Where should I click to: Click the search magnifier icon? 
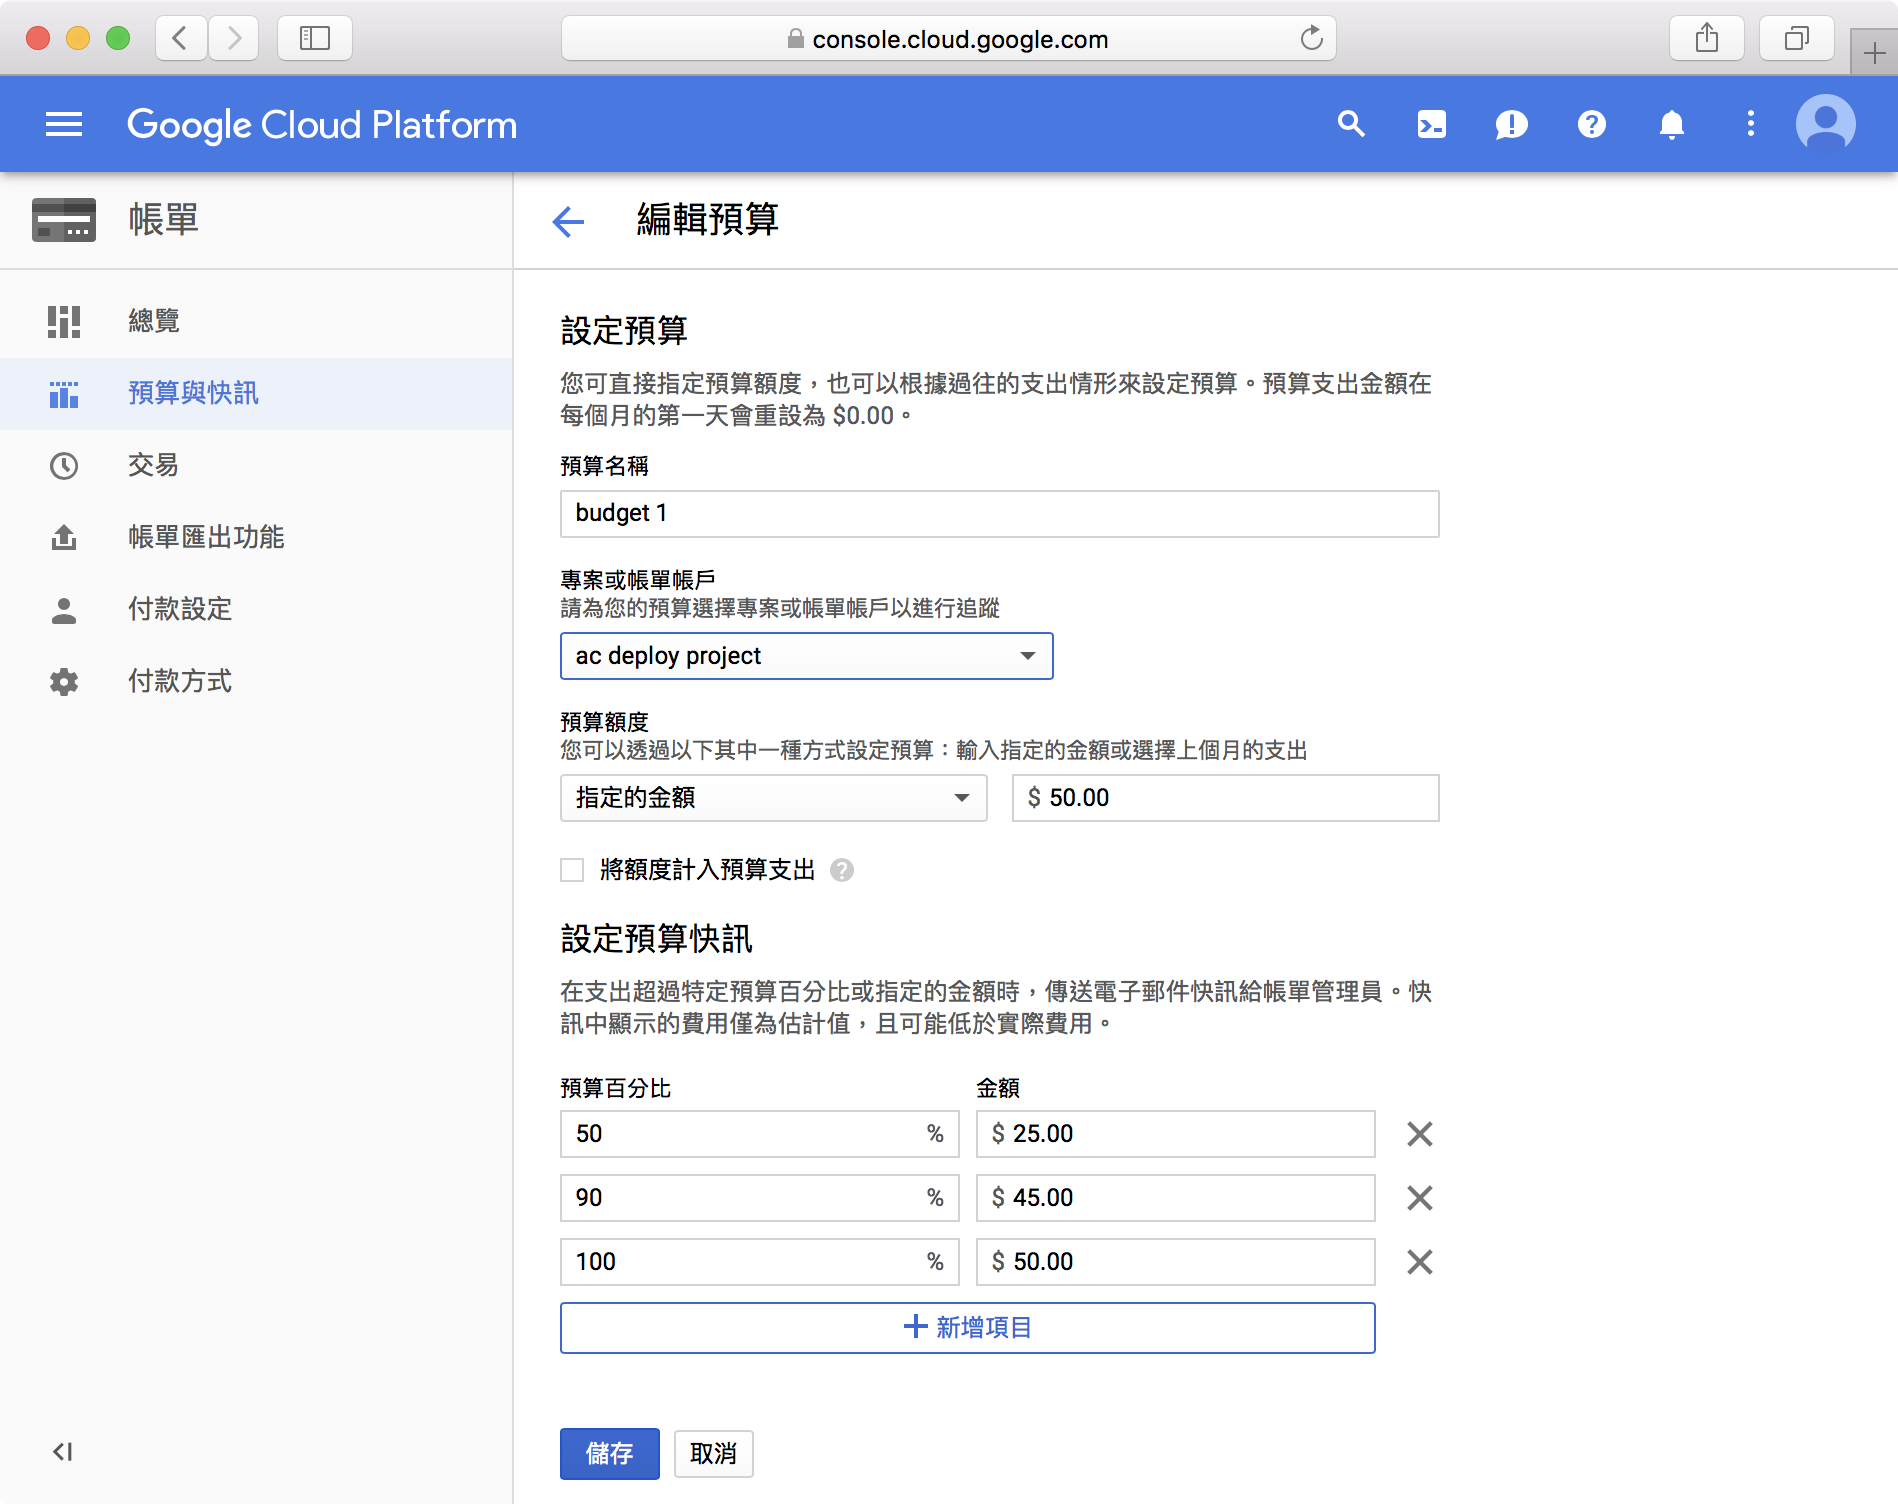pyautogui.click(x=1351, y=124)
